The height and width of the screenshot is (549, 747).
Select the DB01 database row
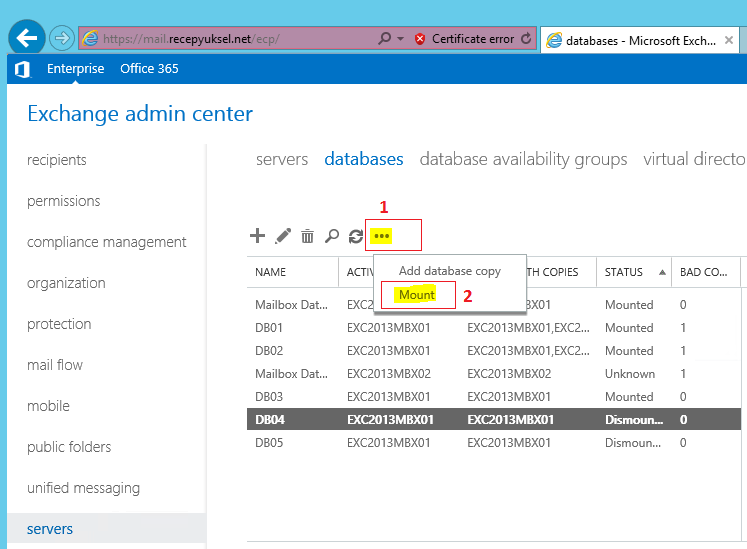pos(494,328)
